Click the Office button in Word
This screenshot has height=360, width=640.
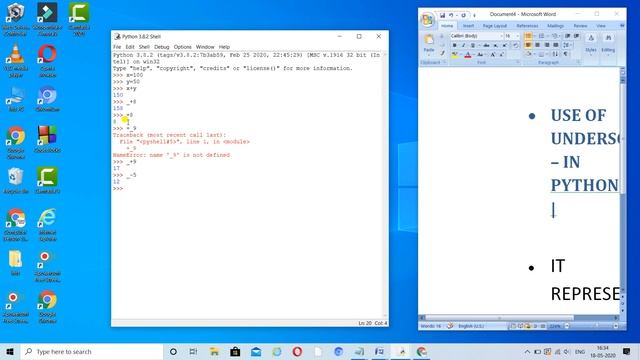[x=427, y=20]
